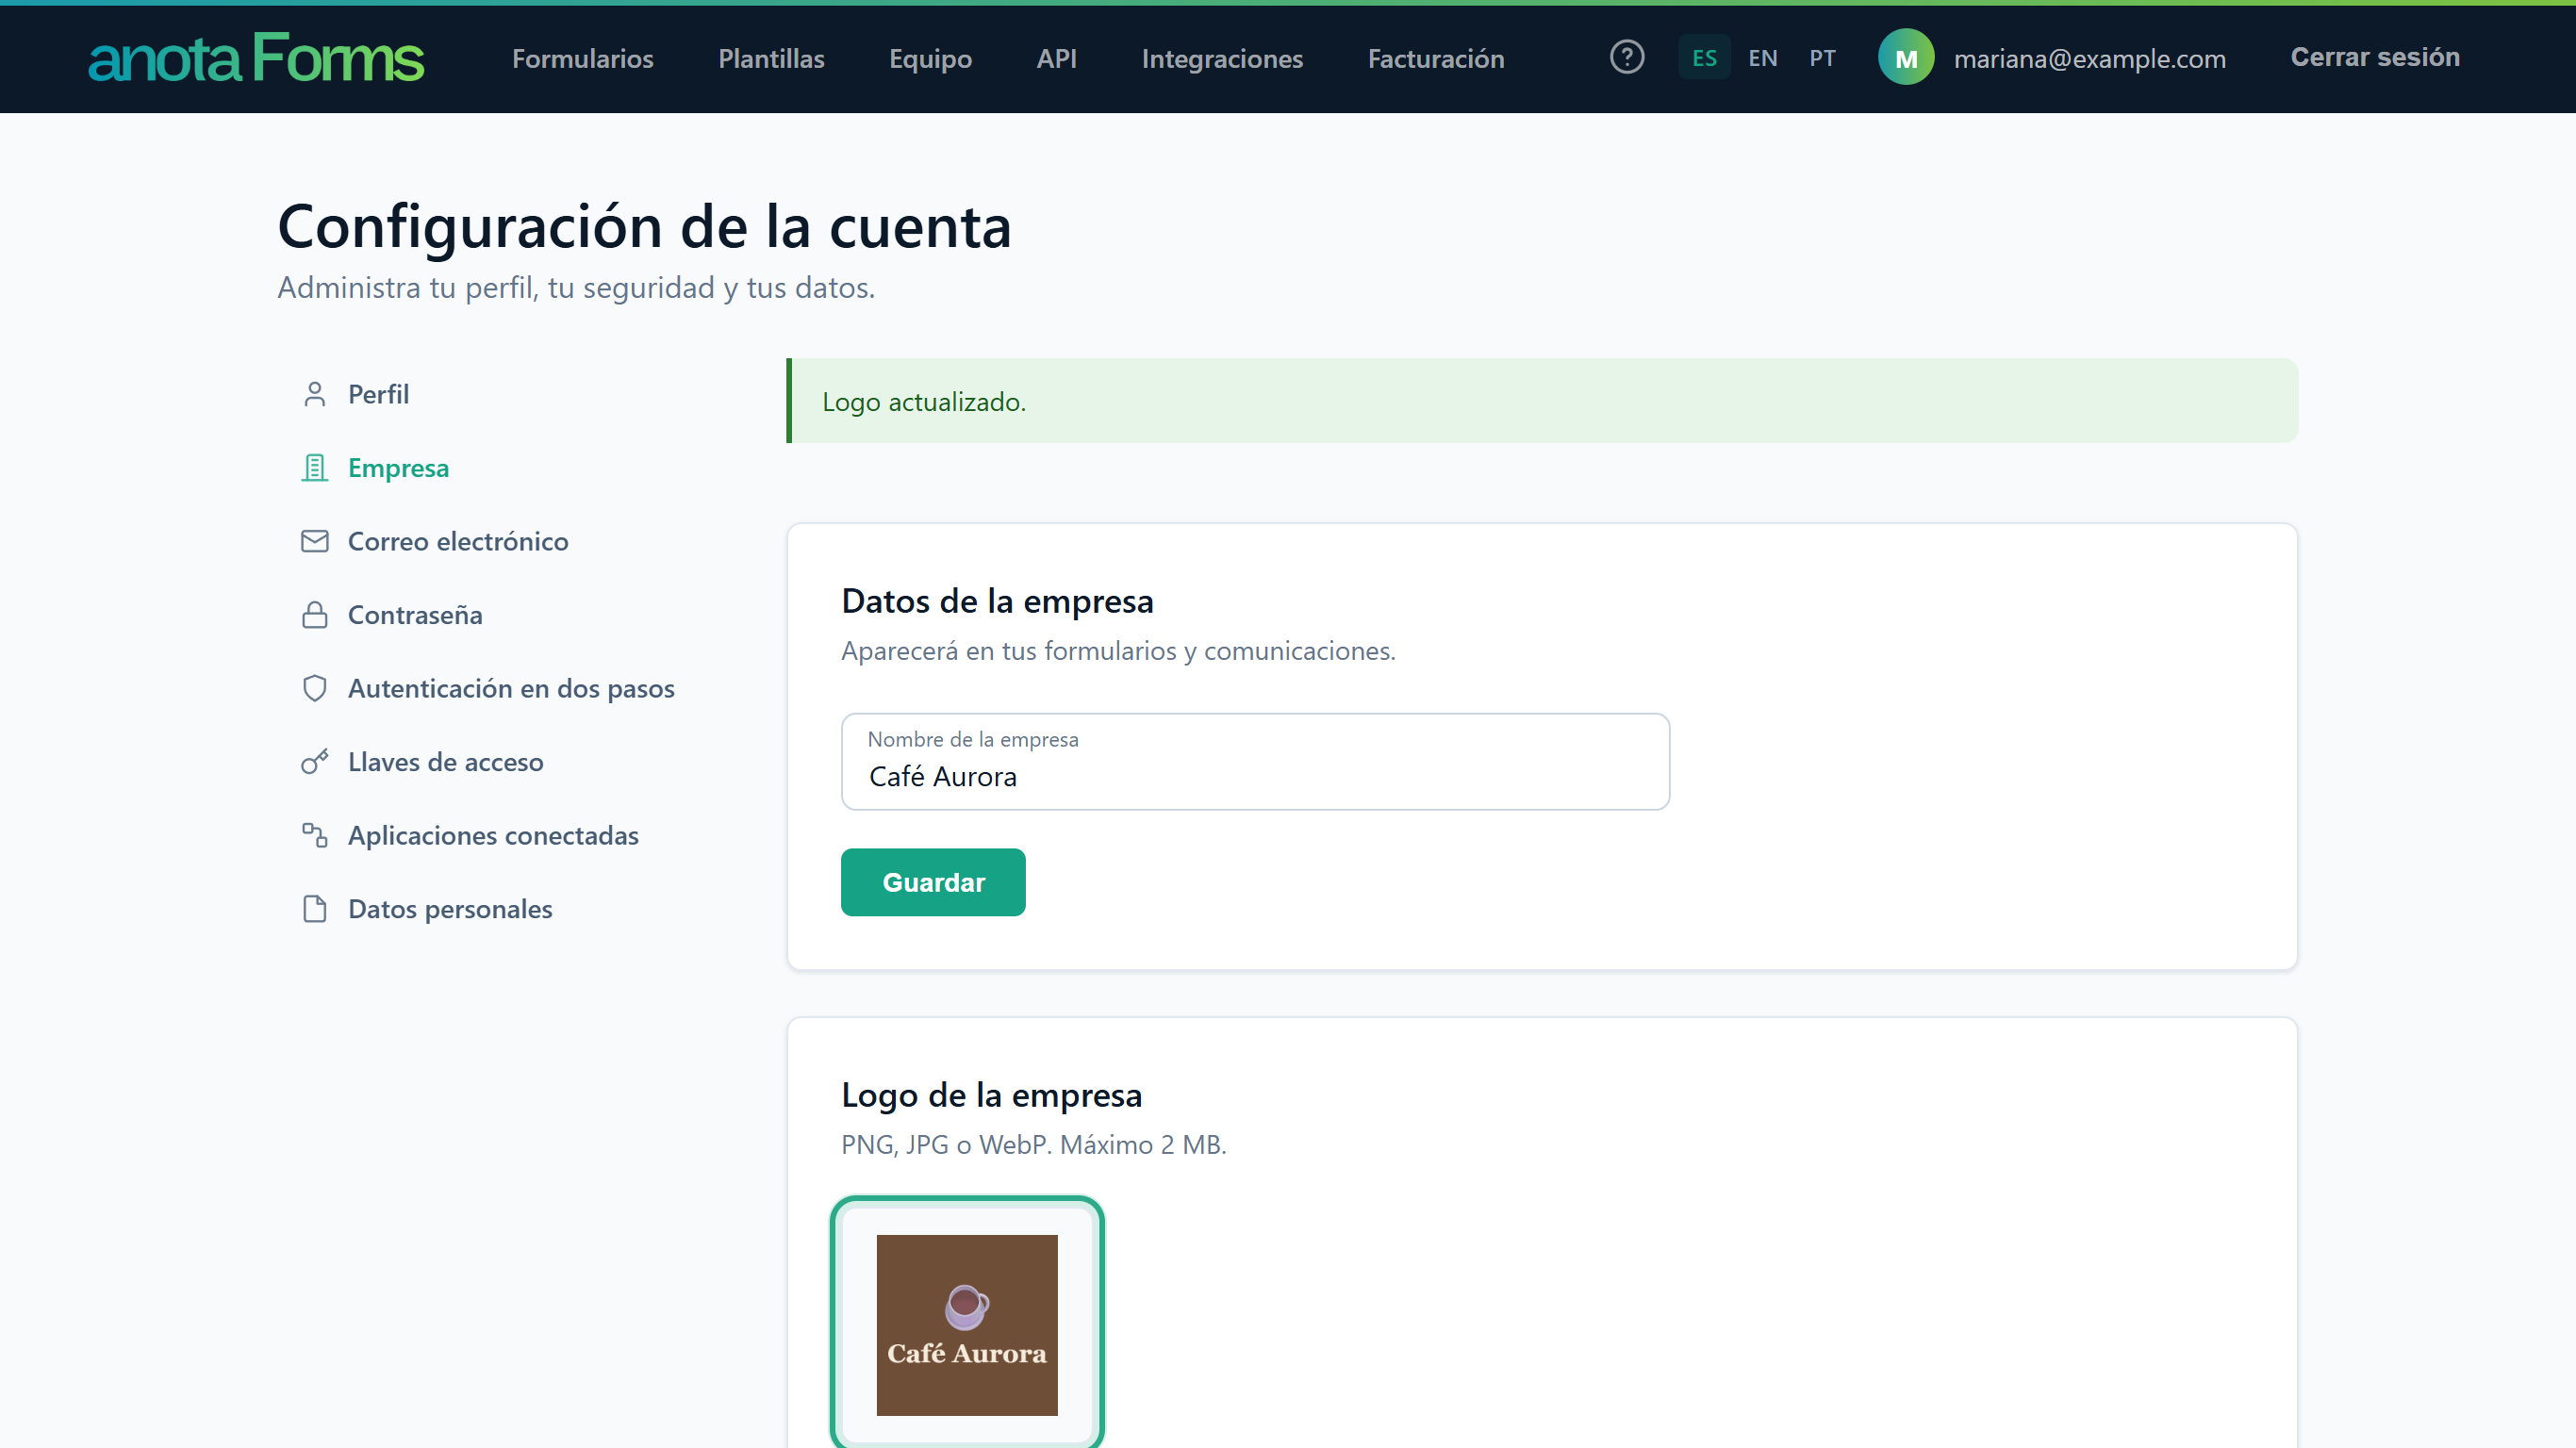Click the M user avatar
2576x1448 pixels.
(1906, 58)
